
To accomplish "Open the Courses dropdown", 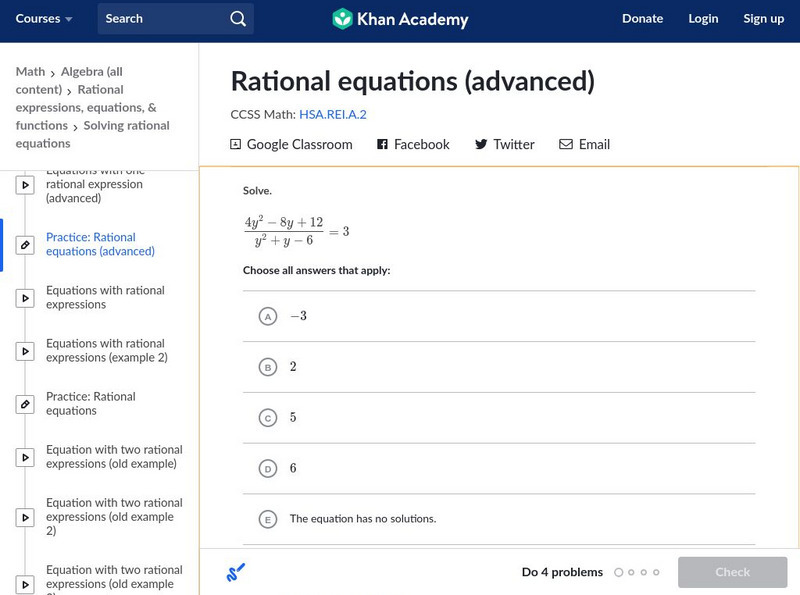I will click(x=42, y=18).
